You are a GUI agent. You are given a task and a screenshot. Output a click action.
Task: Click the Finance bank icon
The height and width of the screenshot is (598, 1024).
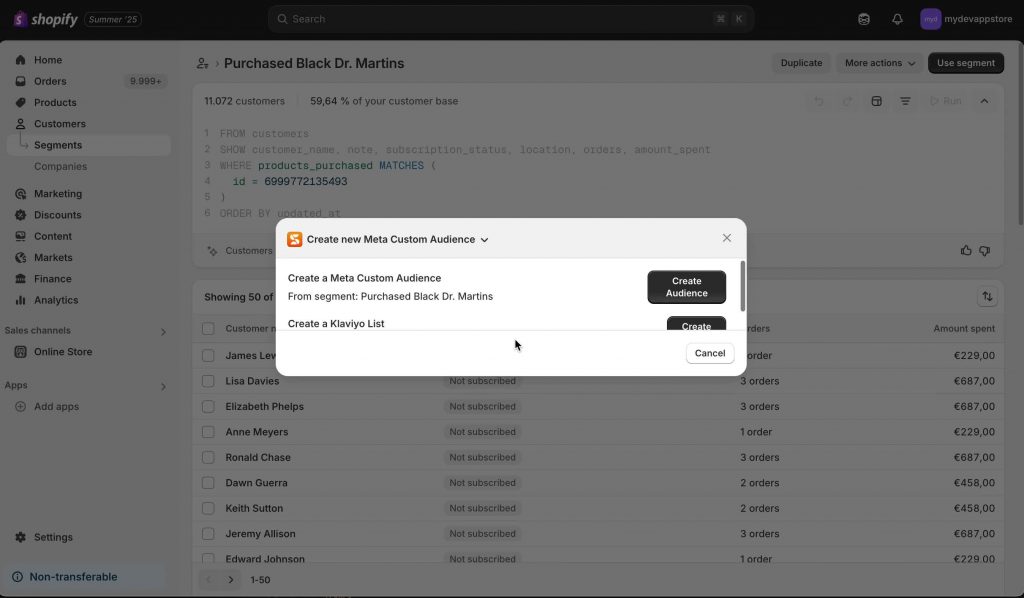coord(20,279)
